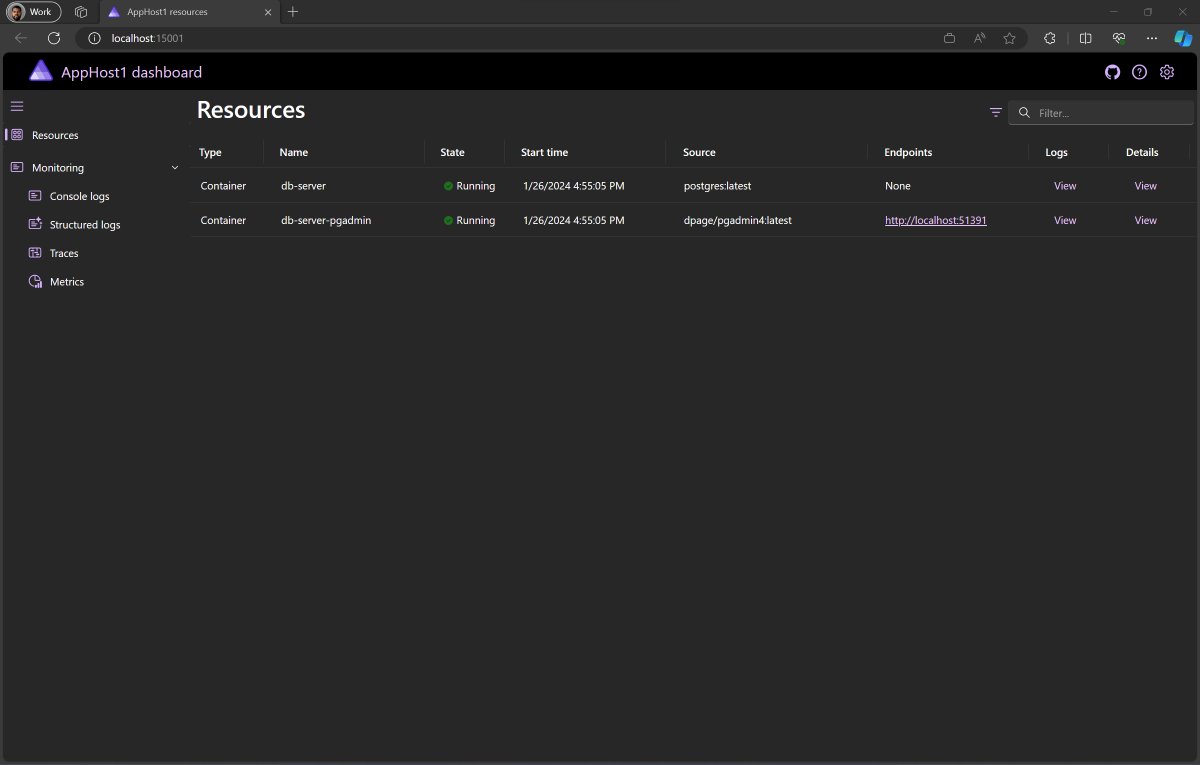Open the Traces page
The width and height of the screenshot is (1200, 765).
[x=66, y=253]
